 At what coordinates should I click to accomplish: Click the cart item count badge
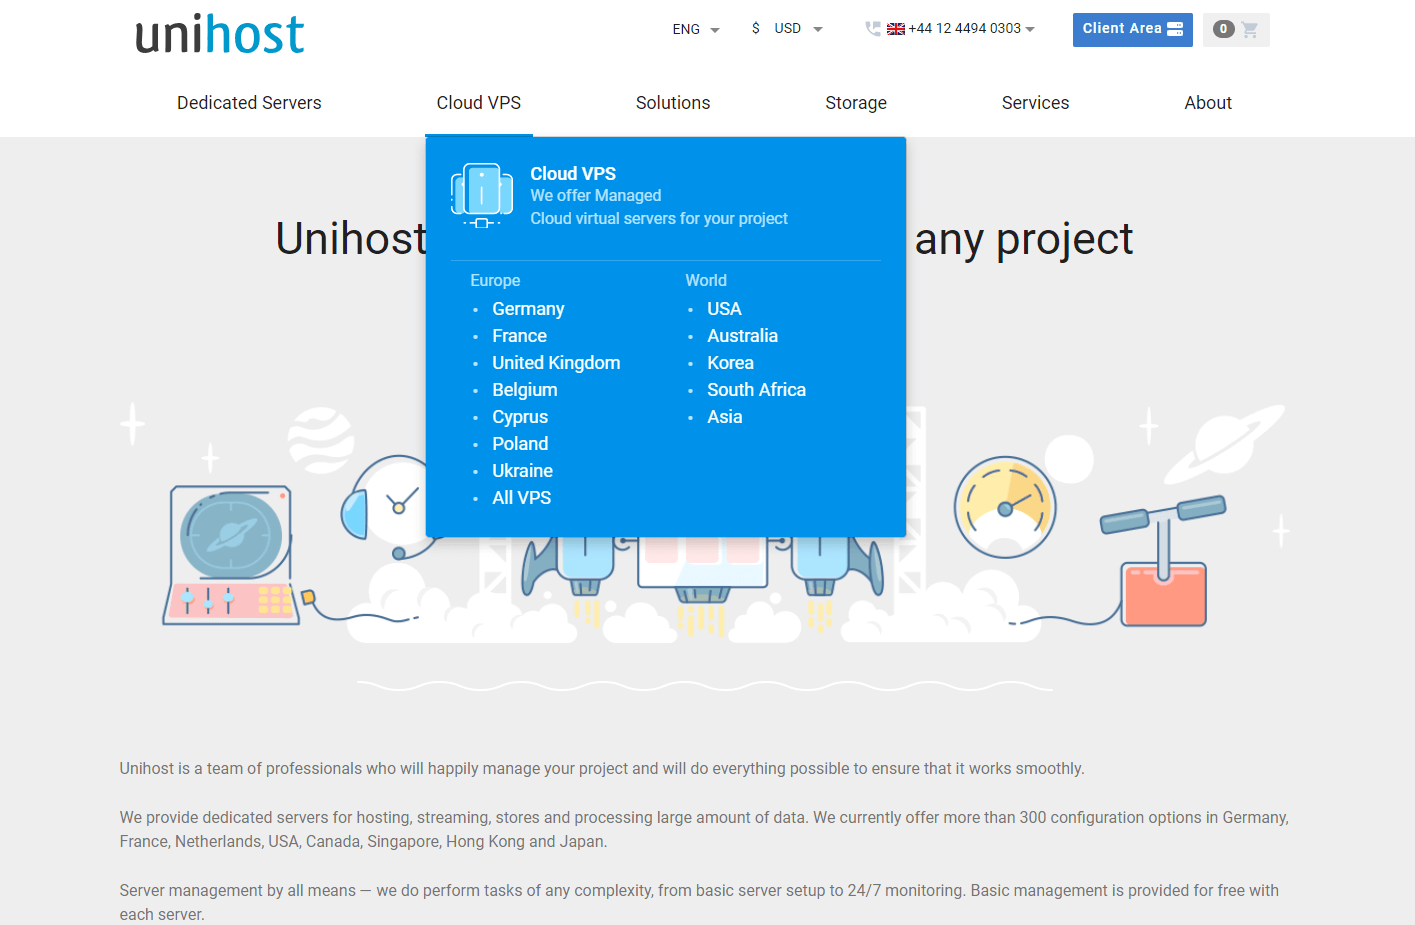tap(1222, 29)
